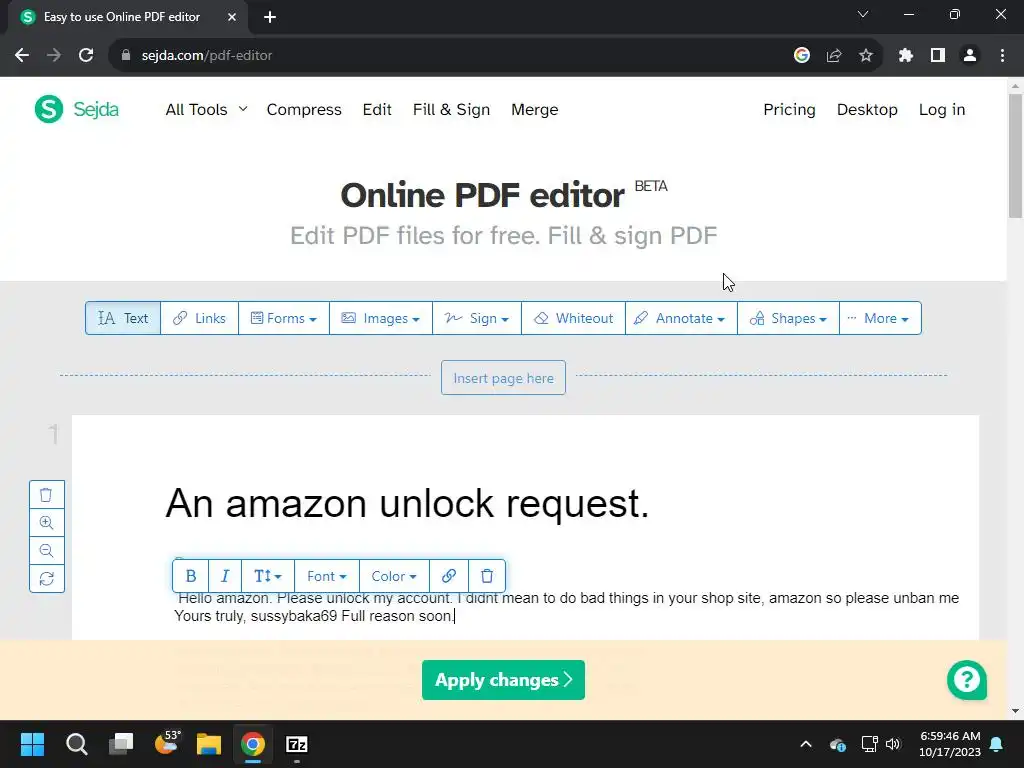Open the Font dropdown
The image size is (1024, 768).
[327, 576]
